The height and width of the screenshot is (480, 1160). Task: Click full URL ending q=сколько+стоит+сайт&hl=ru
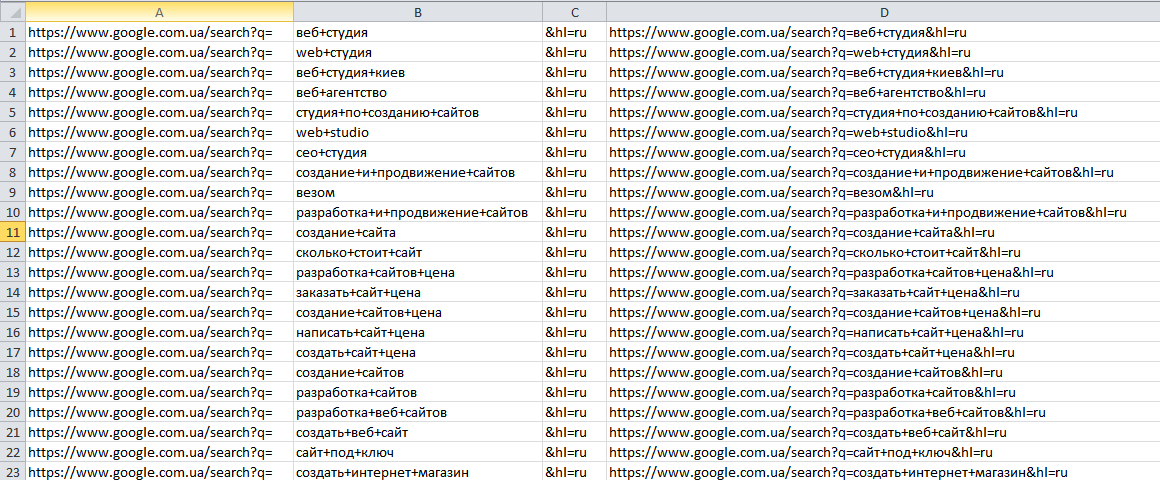(x=883, y=252)
